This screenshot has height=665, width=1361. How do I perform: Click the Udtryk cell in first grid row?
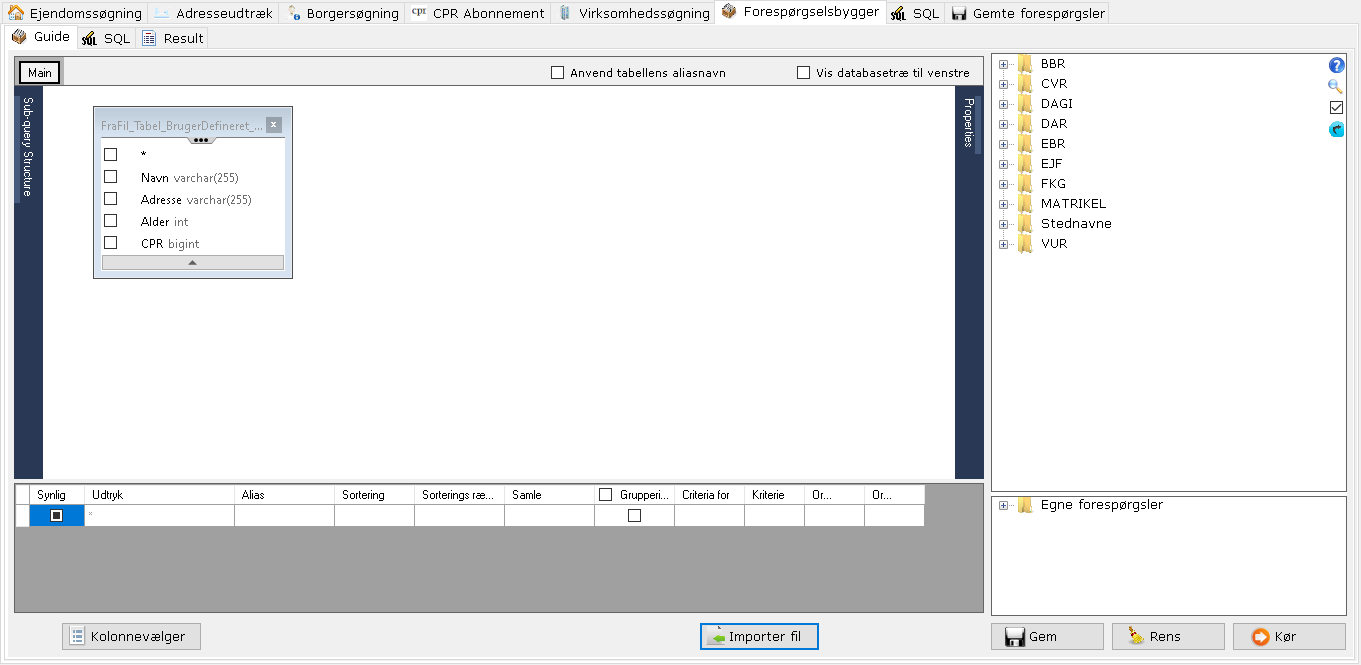(x=160, y=516)
